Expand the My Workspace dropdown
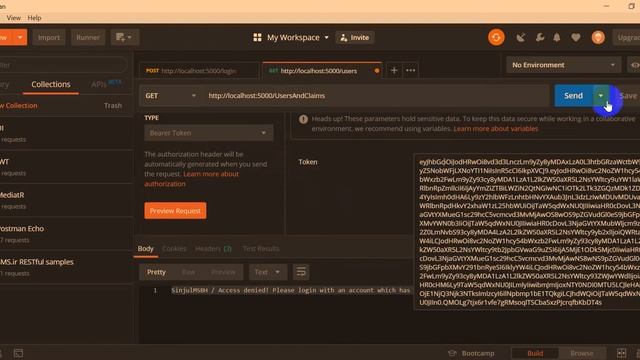Viewport: 640px width, 360px height. (x=326, y=38)
